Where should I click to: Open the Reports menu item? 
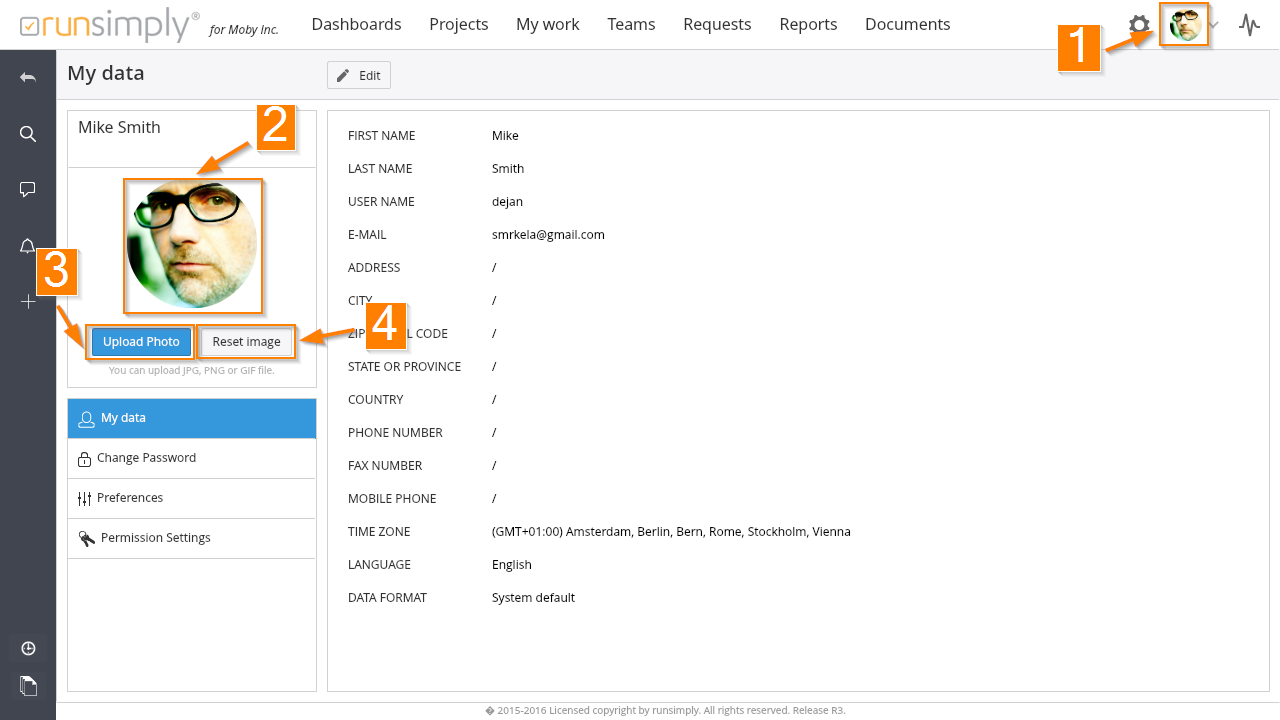coord(808,24)
